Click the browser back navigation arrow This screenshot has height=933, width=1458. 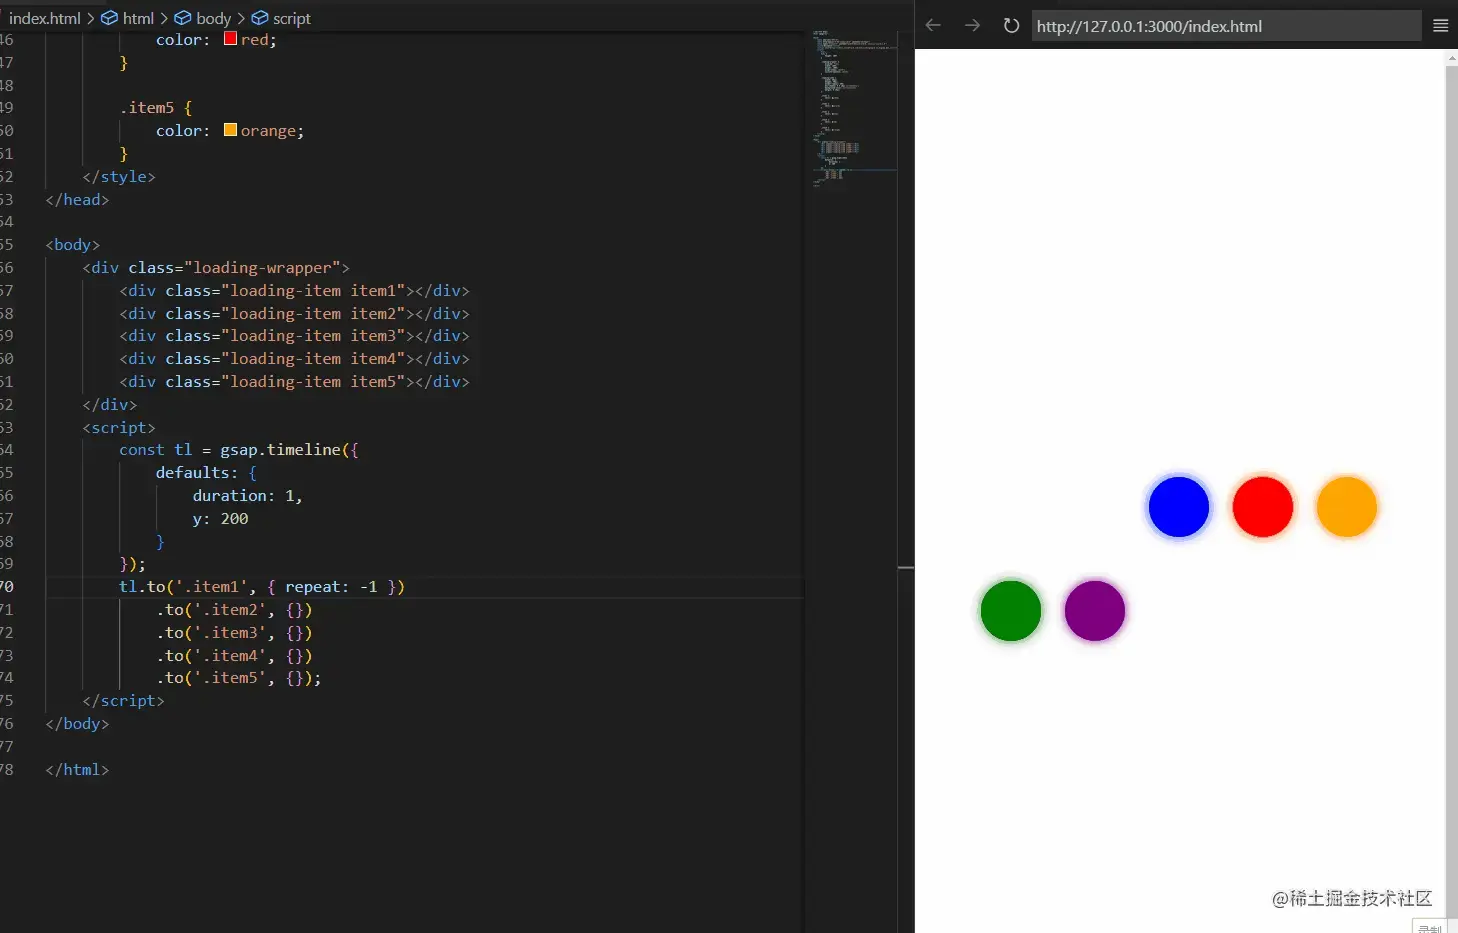pyautogui.click(x=932, y=25)
